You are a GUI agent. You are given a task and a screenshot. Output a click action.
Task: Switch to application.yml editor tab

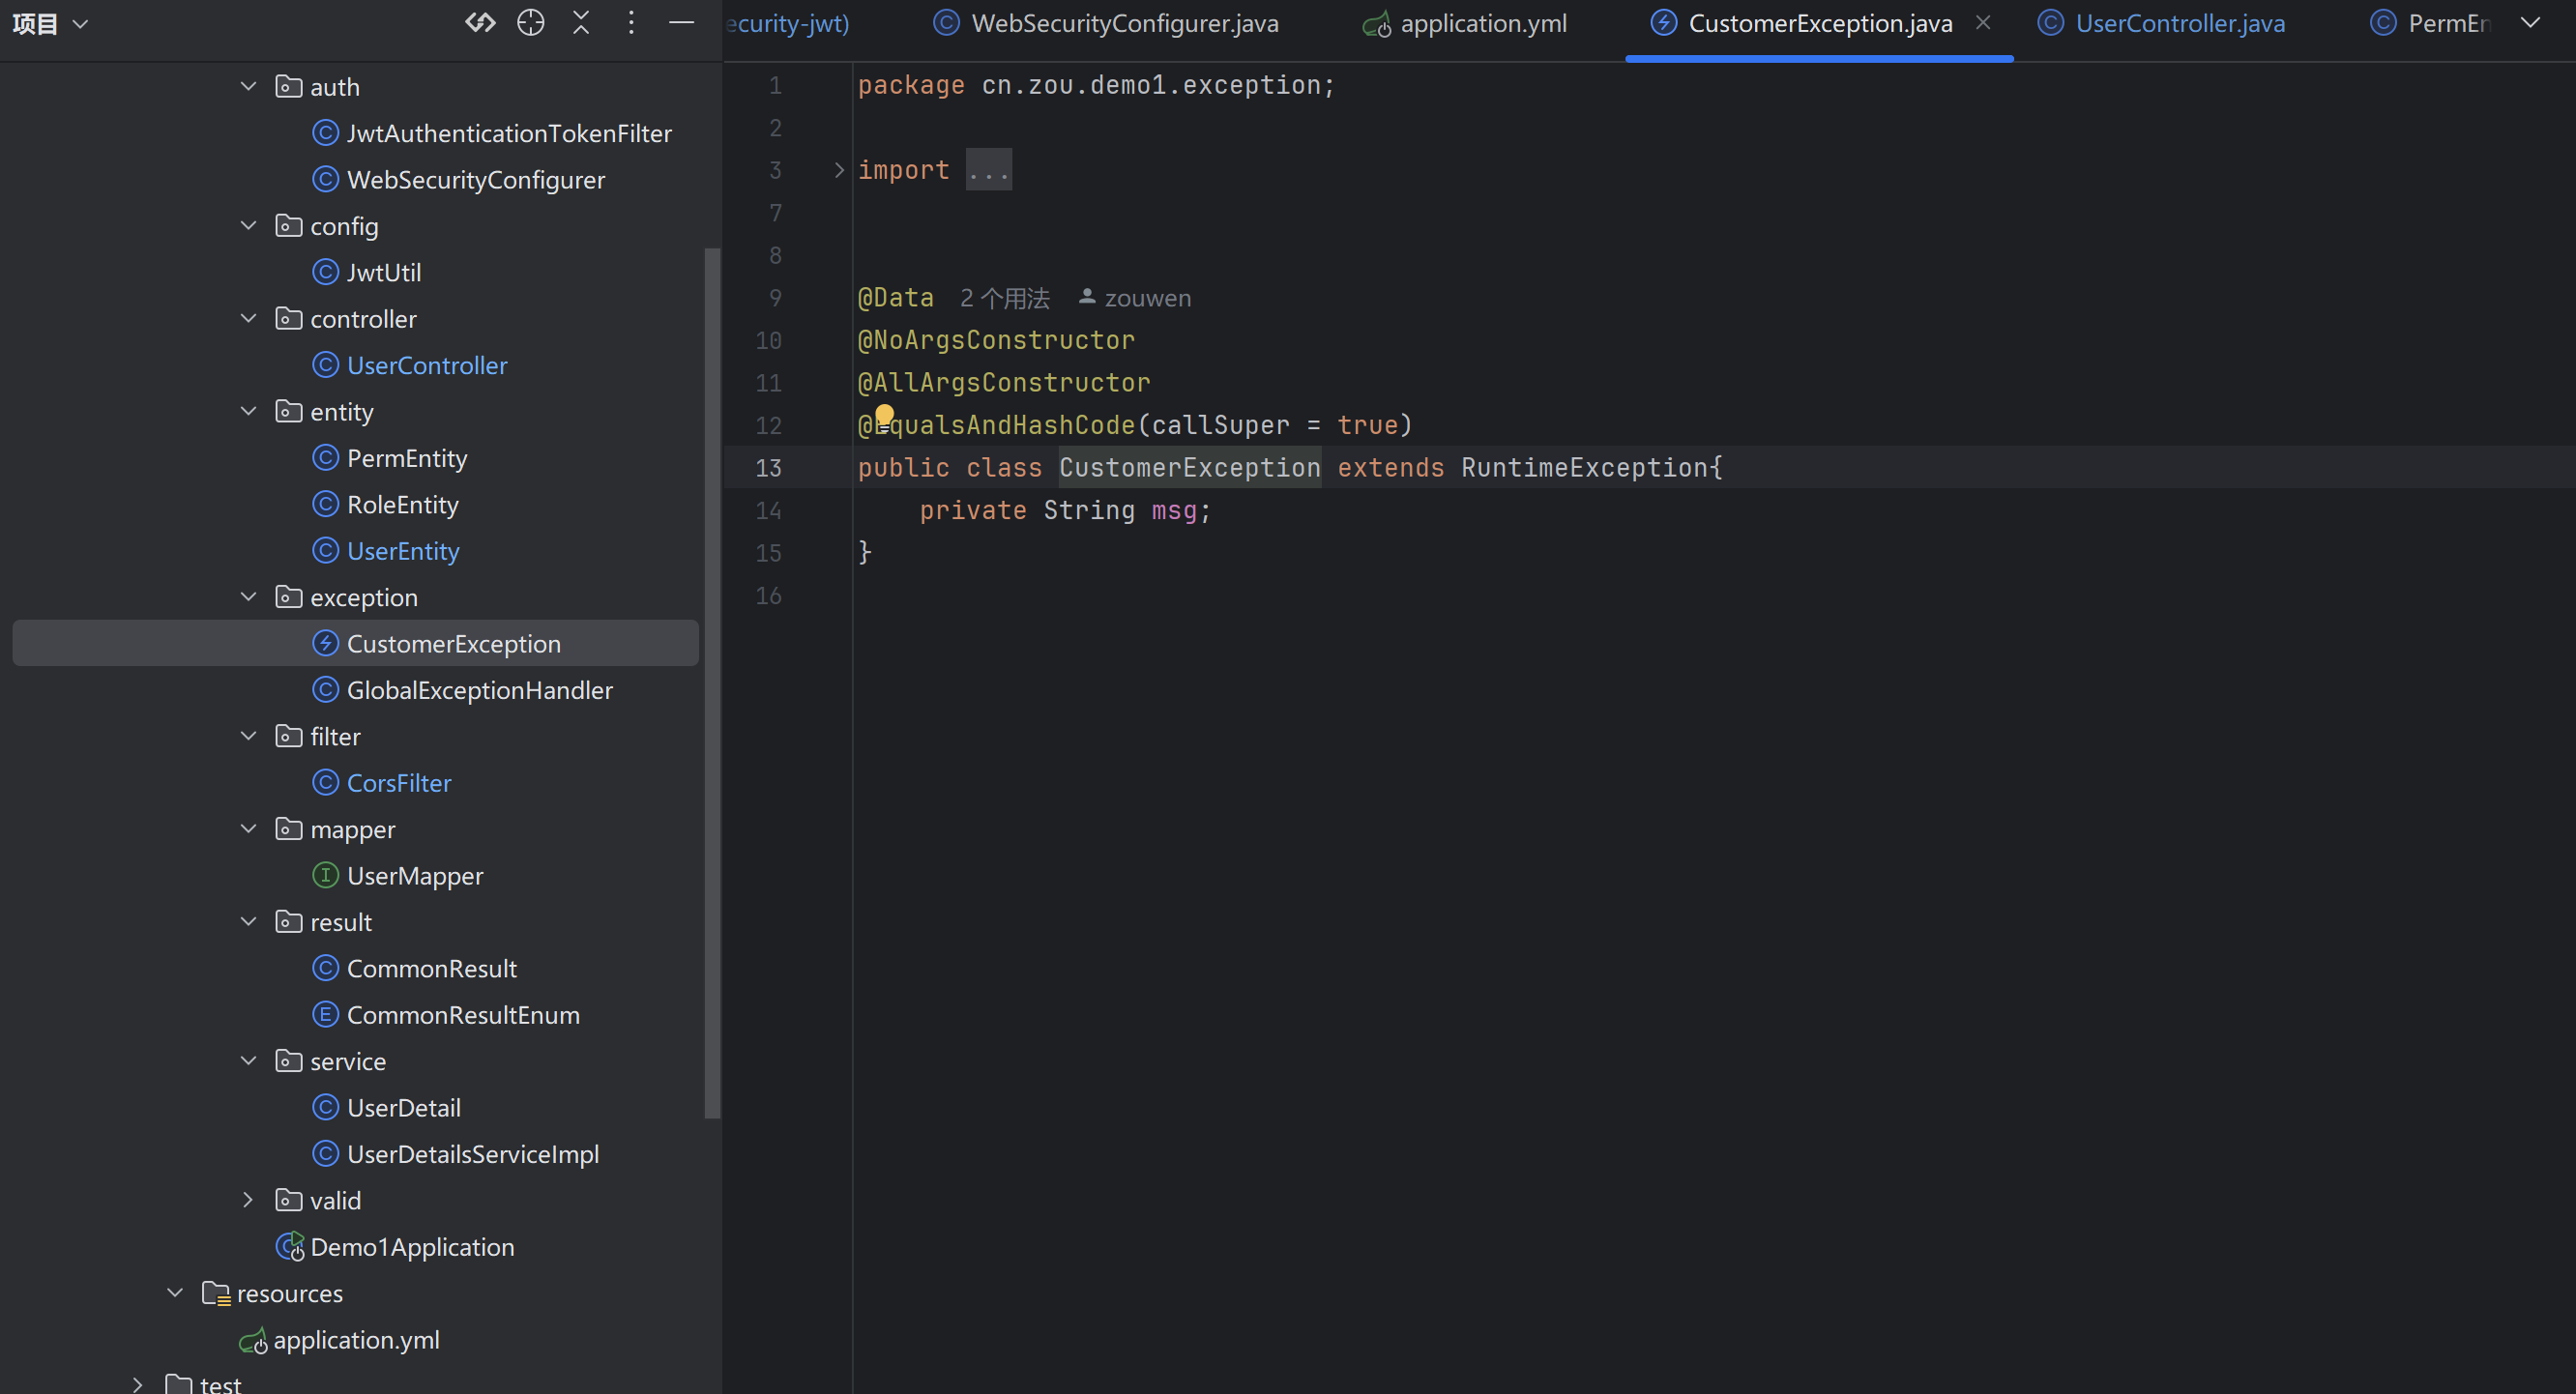coord(1465,23)
